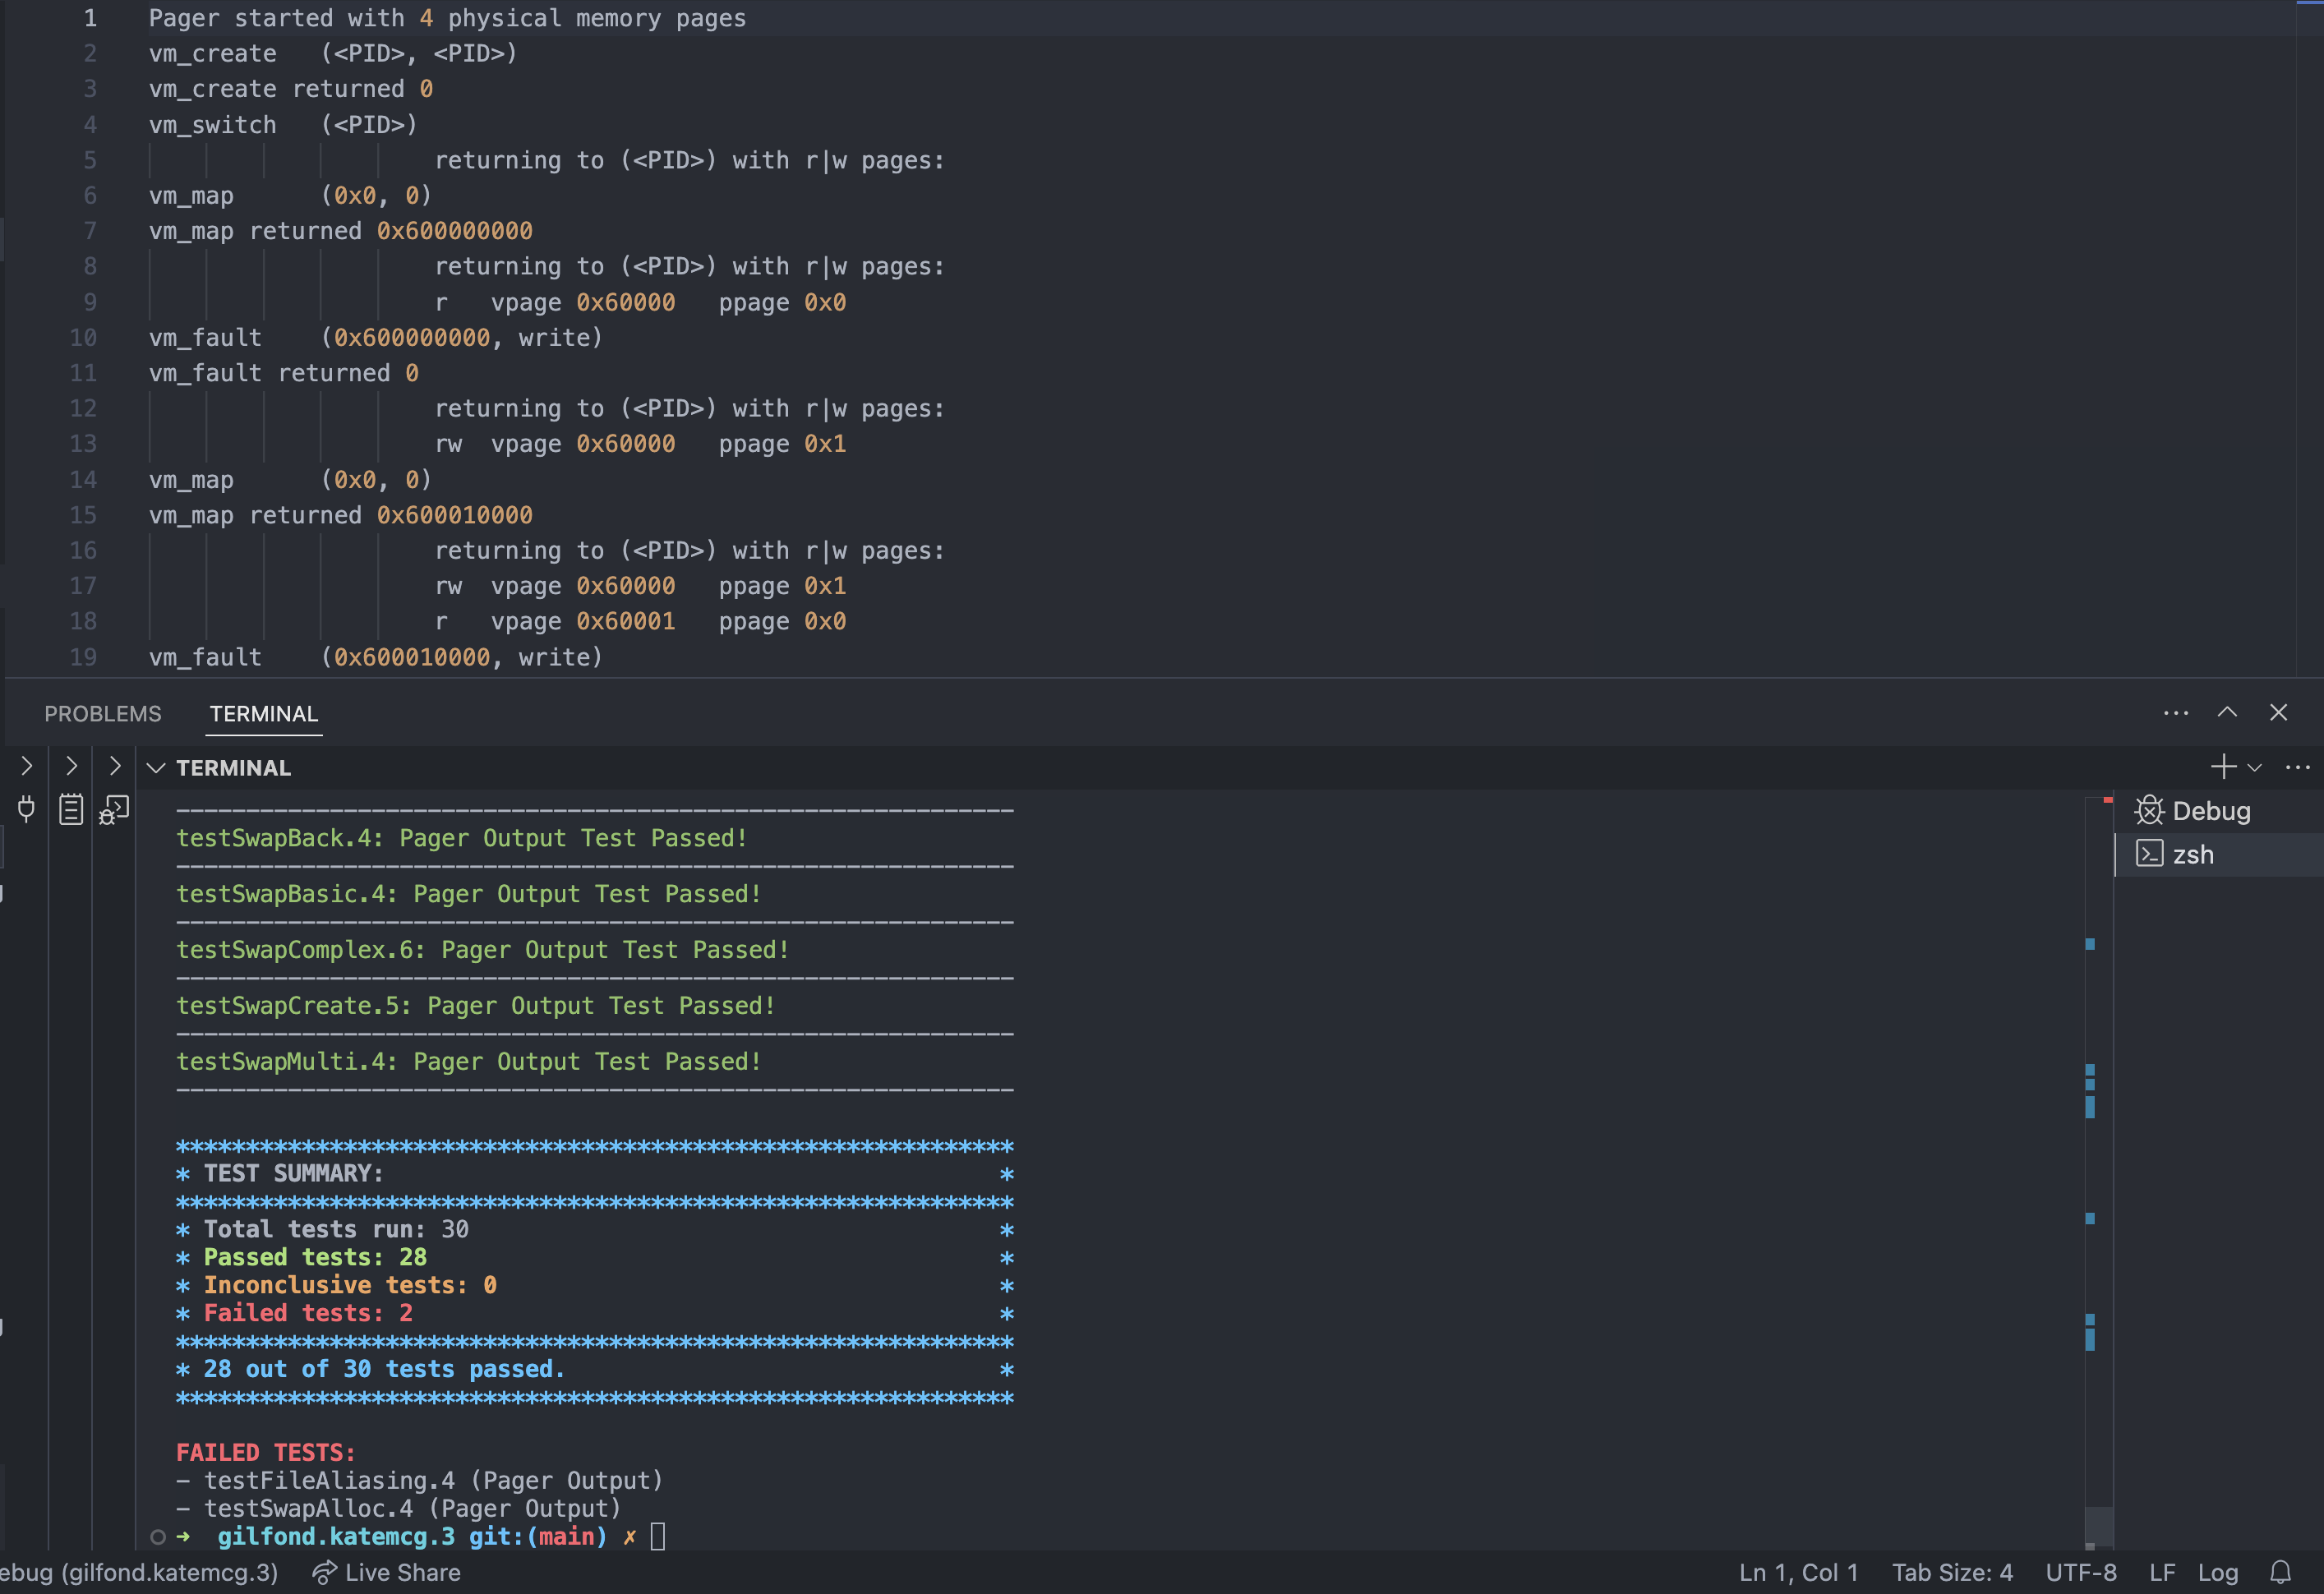2324x1594 pixels.
Task: Click the 'FAILED TESTS:' heading
Action: [x=266, y=1453]
